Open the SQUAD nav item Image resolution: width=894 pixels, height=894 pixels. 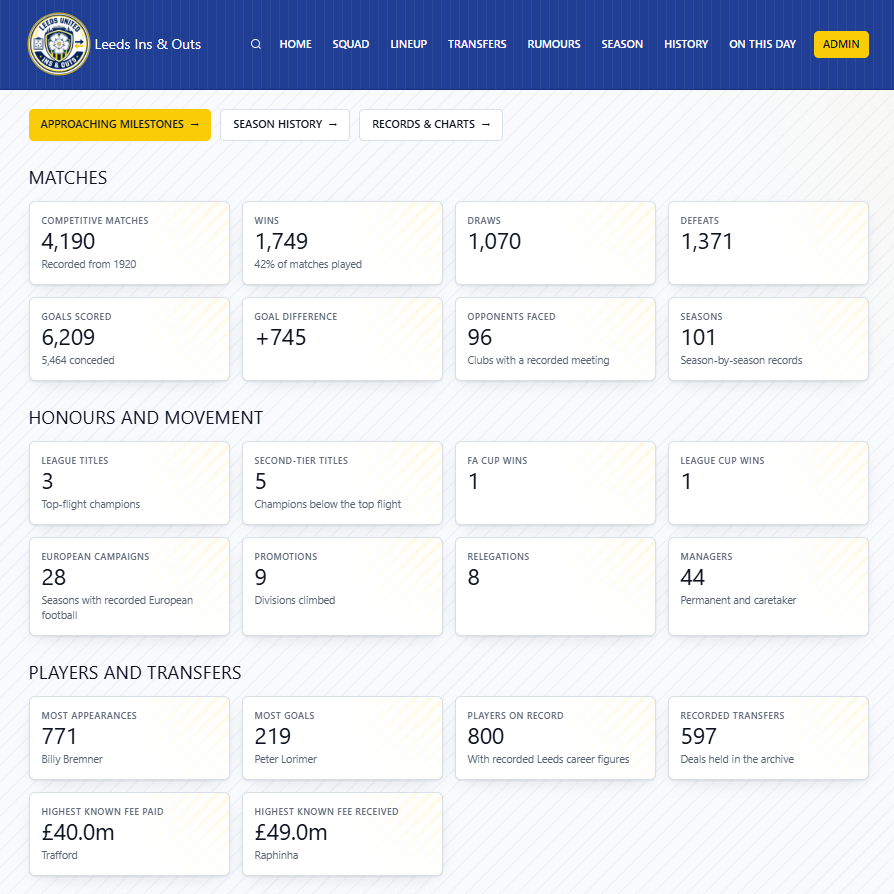pos(351,44)
